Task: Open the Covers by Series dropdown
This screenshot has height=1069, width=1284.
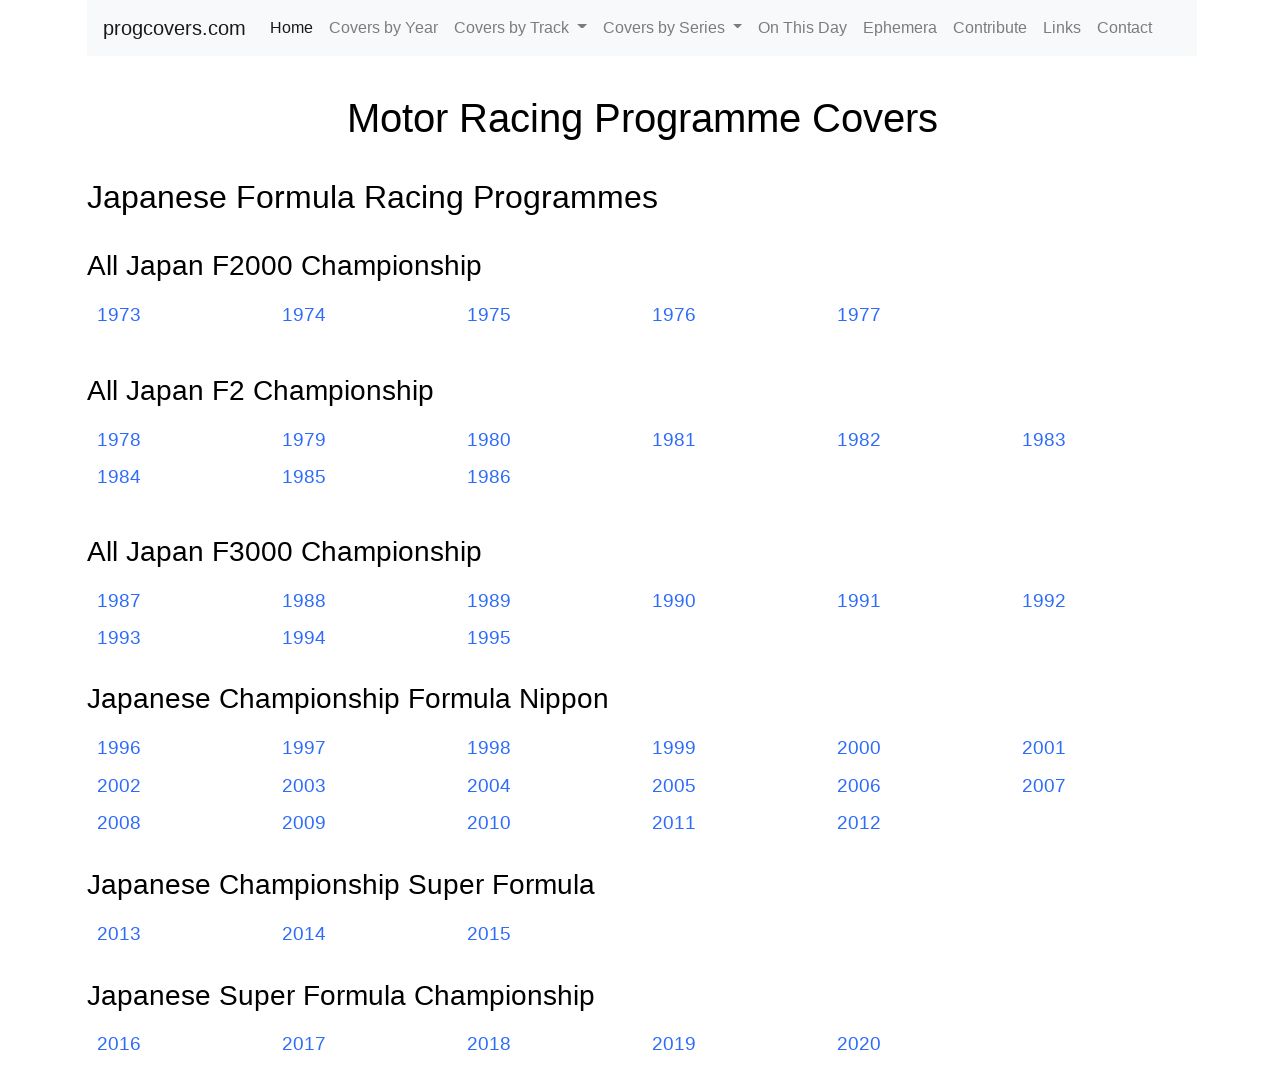Action: tap(672, 28)
